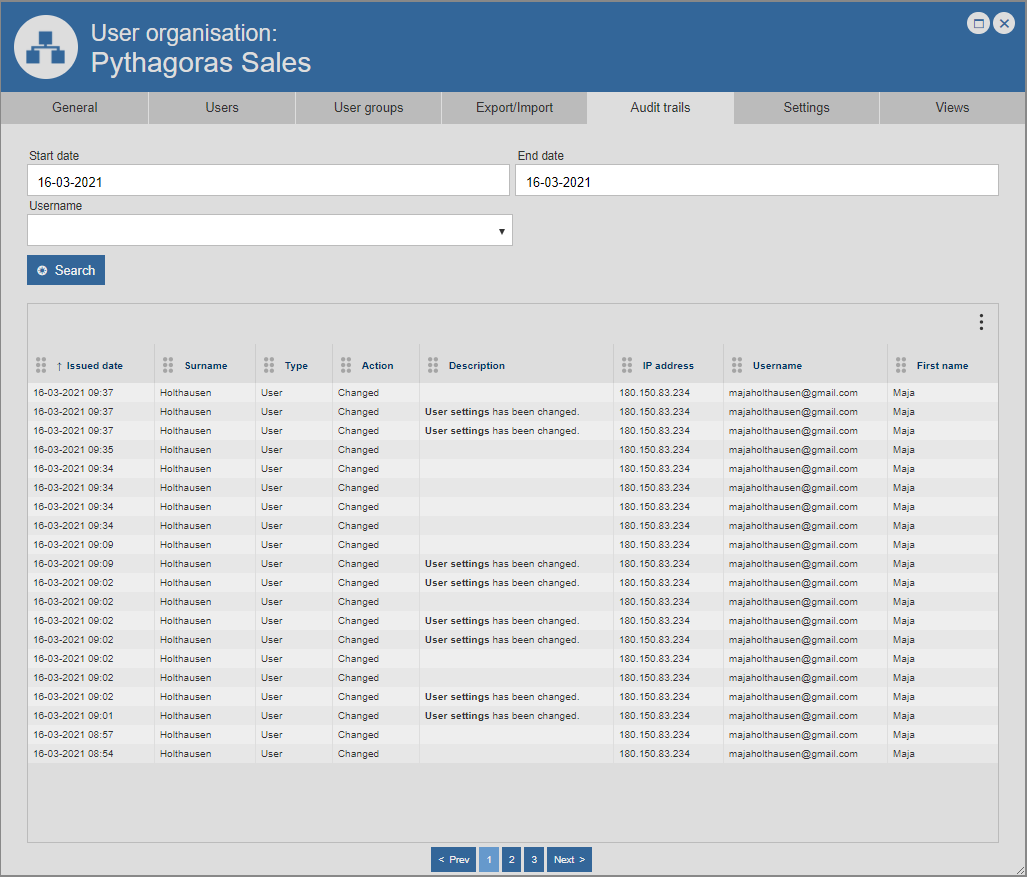Jump to page 3 of results
This screenshot has height=877, width=1027.
pyautogui.click(x=534, y=859)
